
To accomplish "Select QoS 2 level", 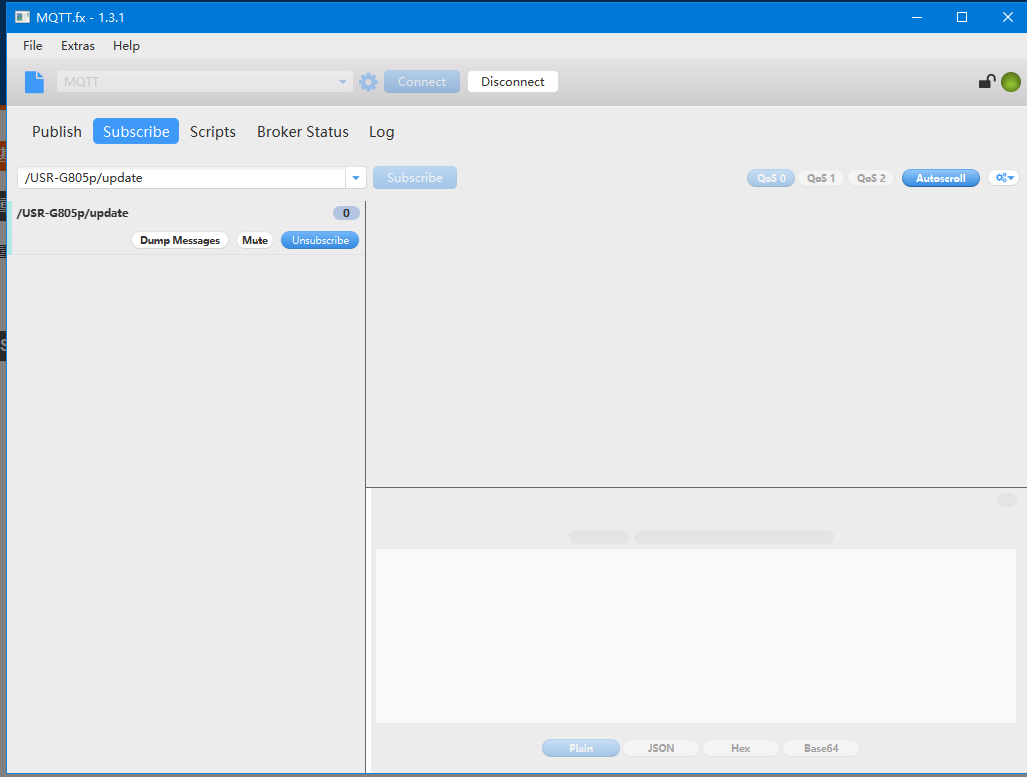I will coord(871,178).
